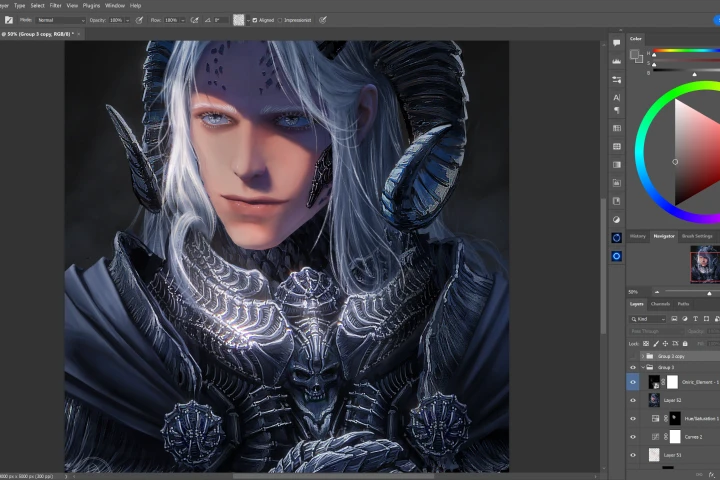Toggle the Aligned checkbox
This screenshot has height=480, width=720.
click(254, 20)
